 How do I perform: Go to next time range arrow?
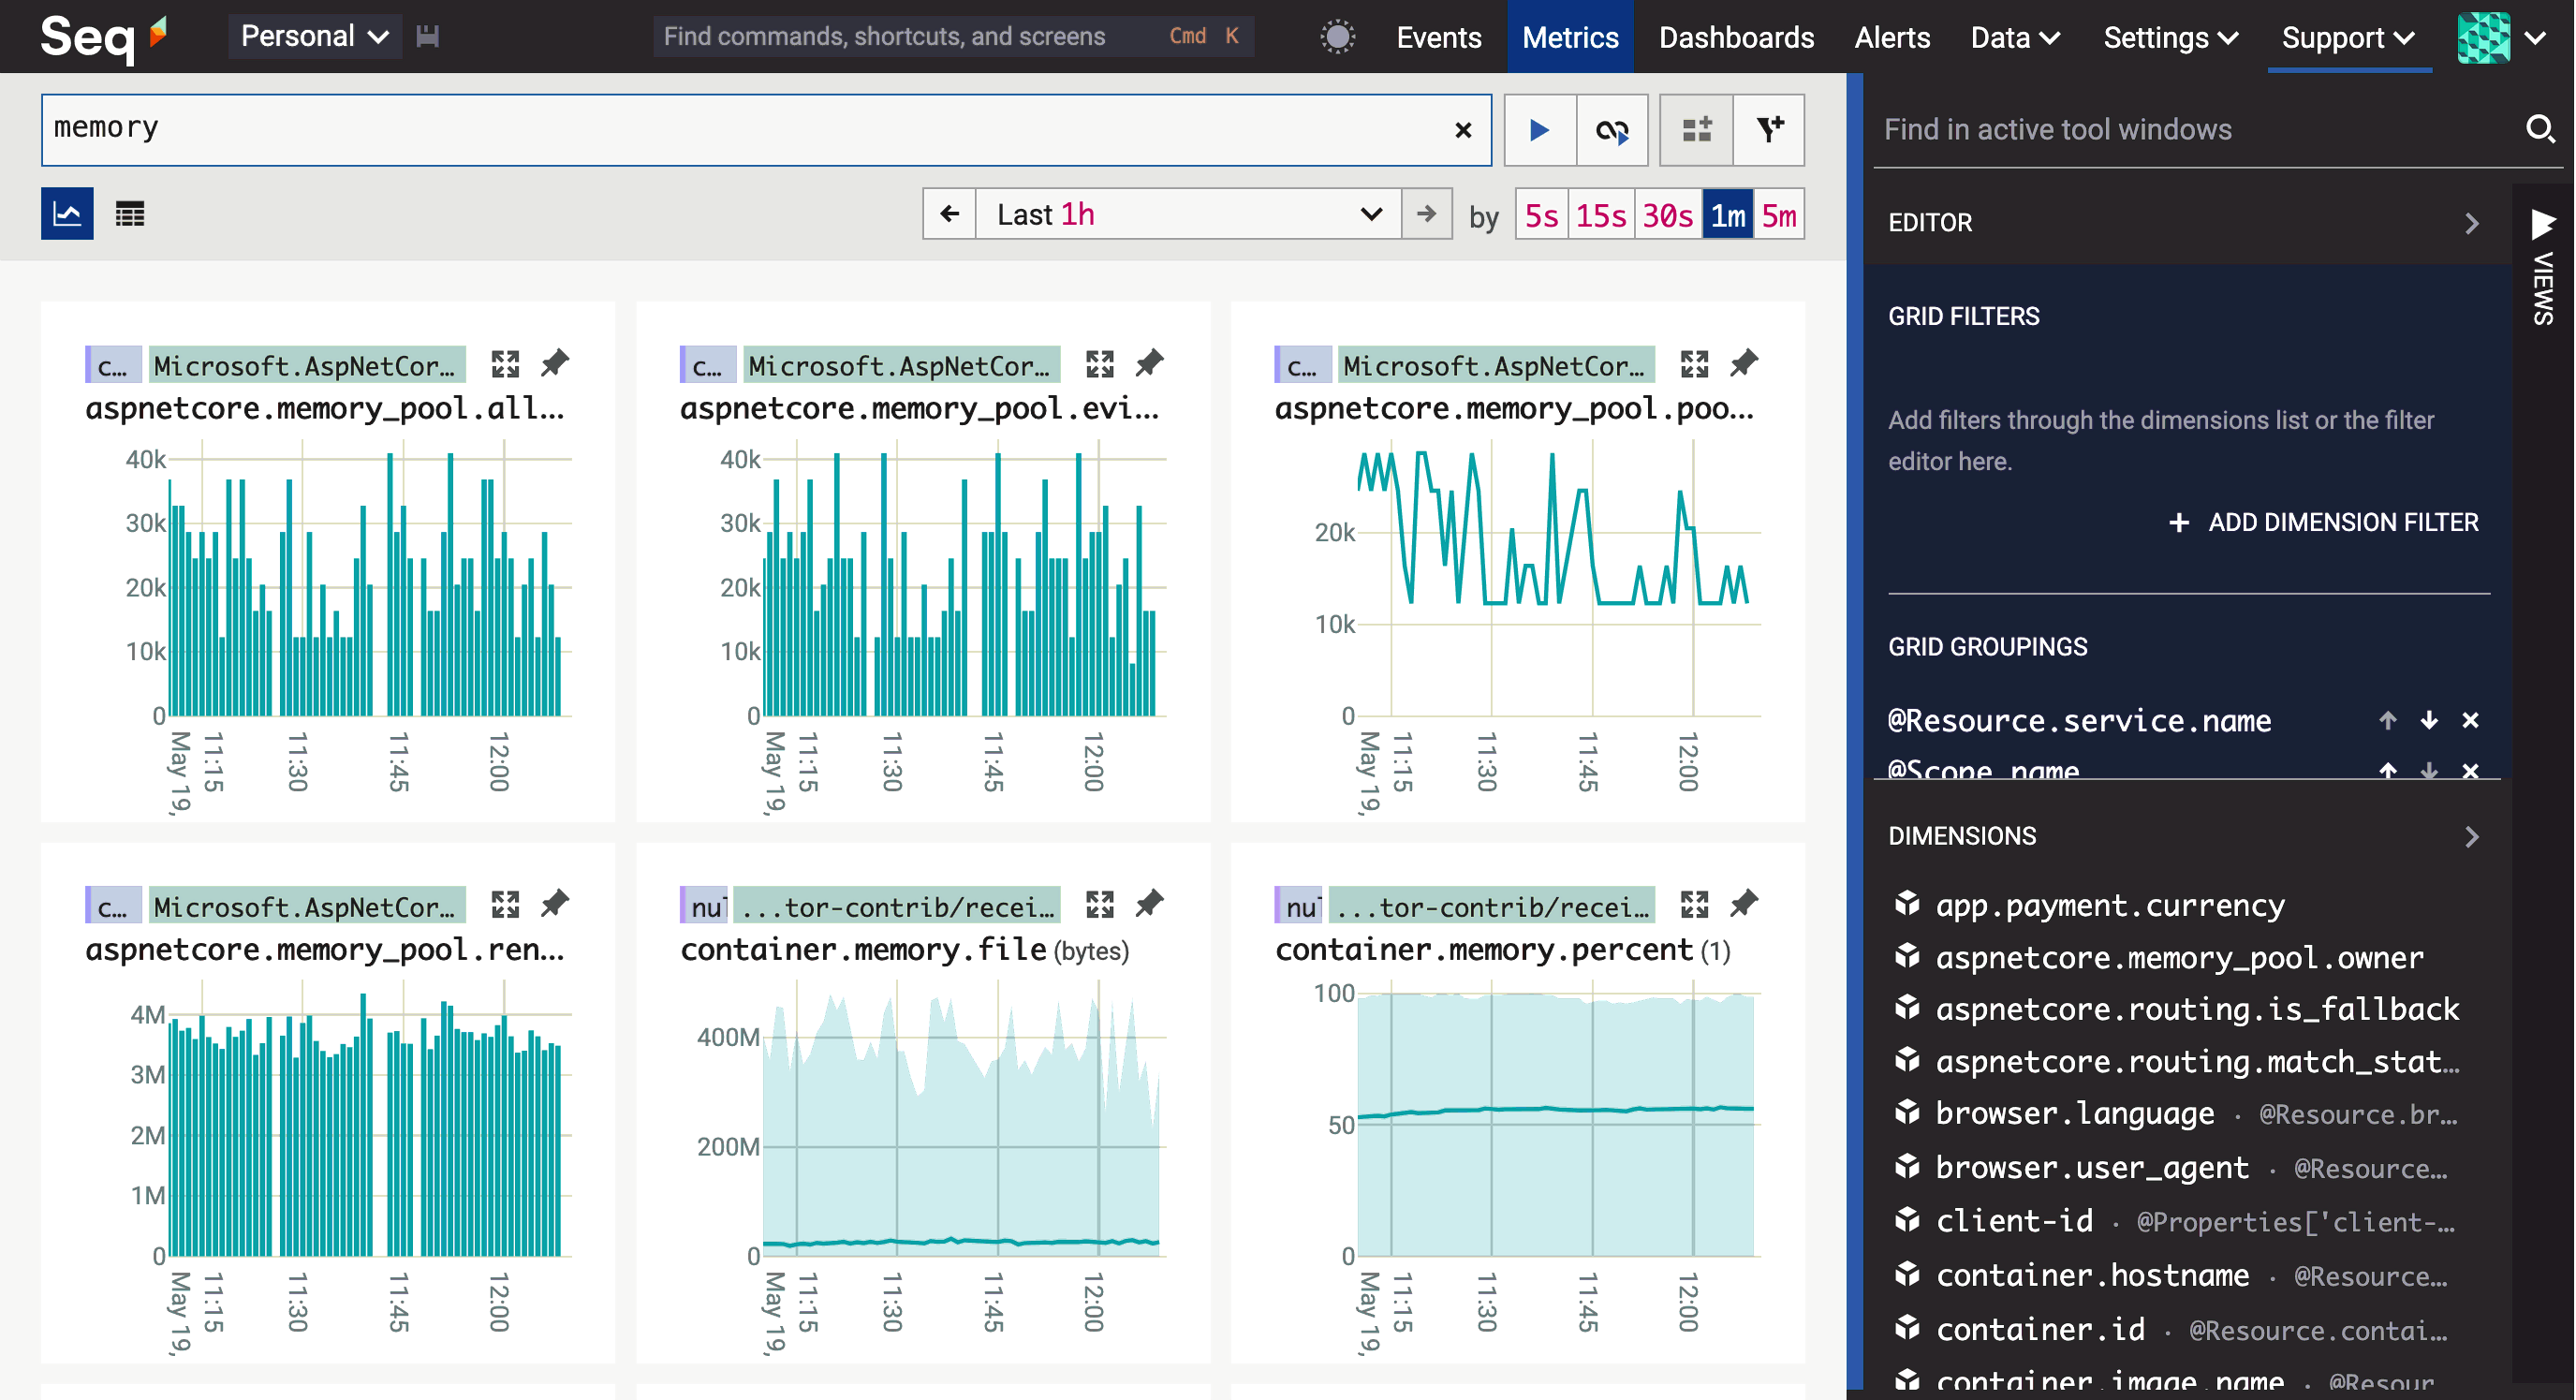pos(1427,214)
